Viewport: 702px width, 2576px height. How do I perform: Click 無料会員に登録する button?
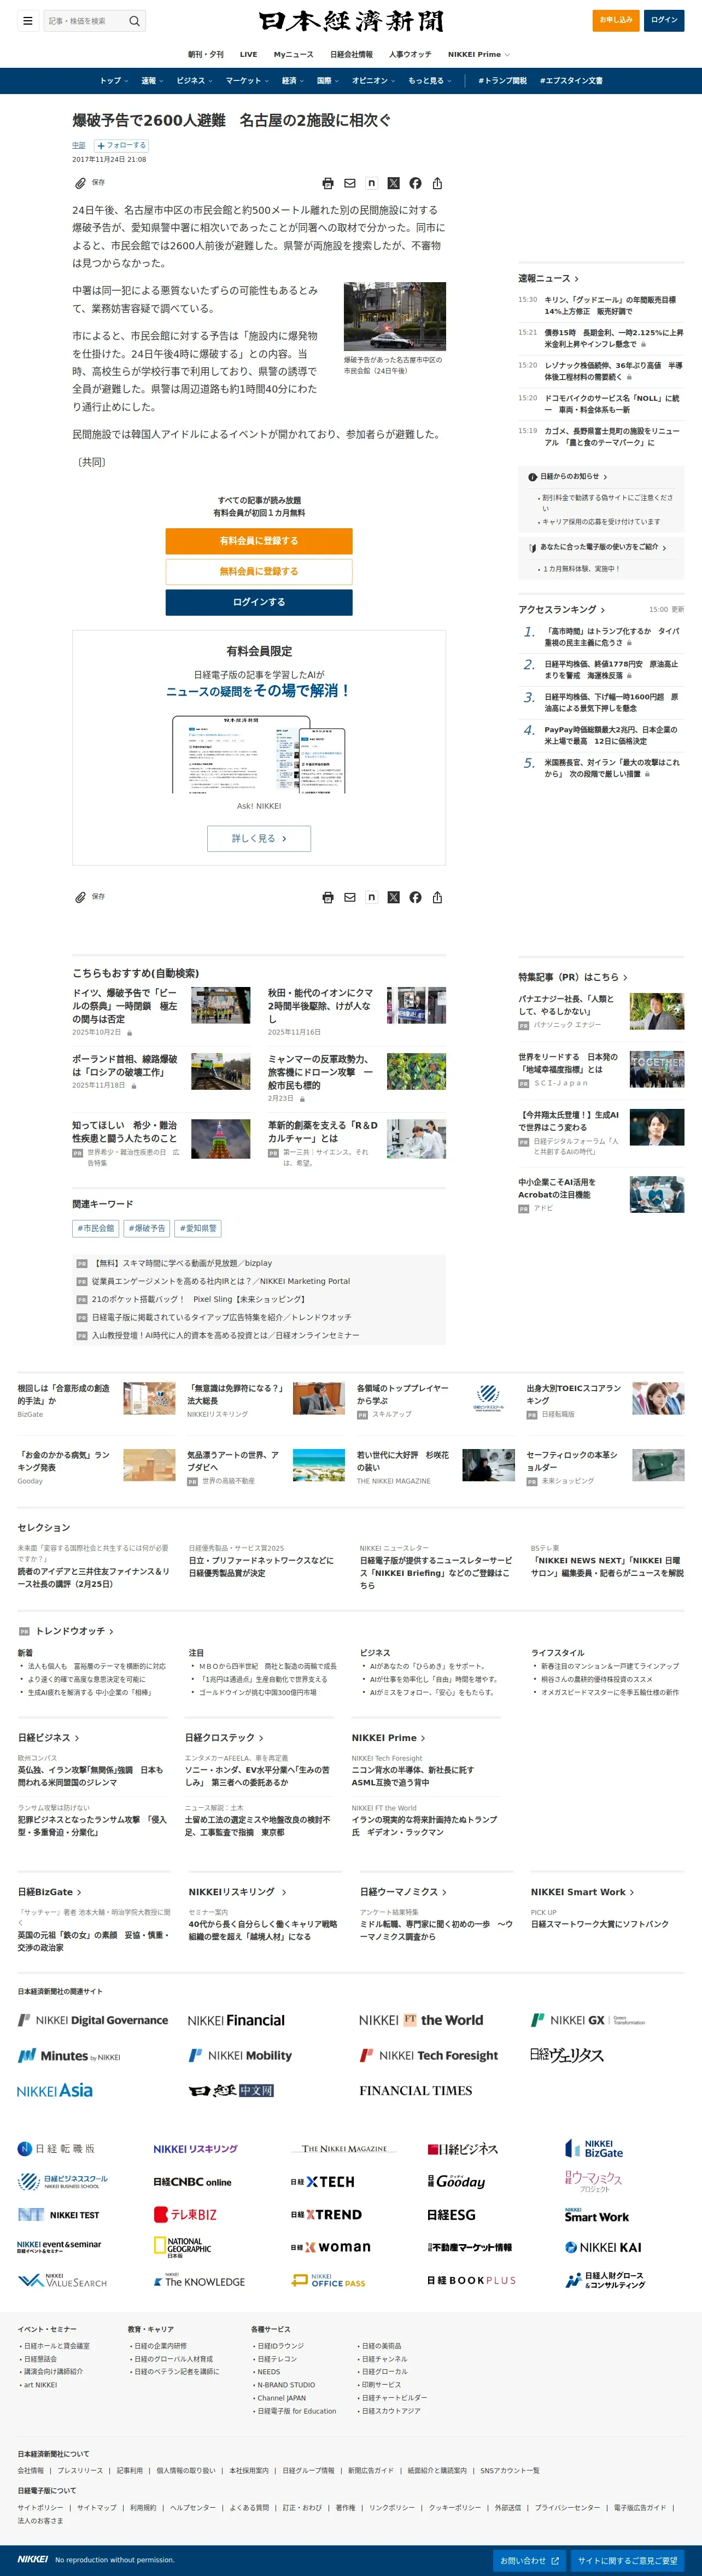pos(259,572)
